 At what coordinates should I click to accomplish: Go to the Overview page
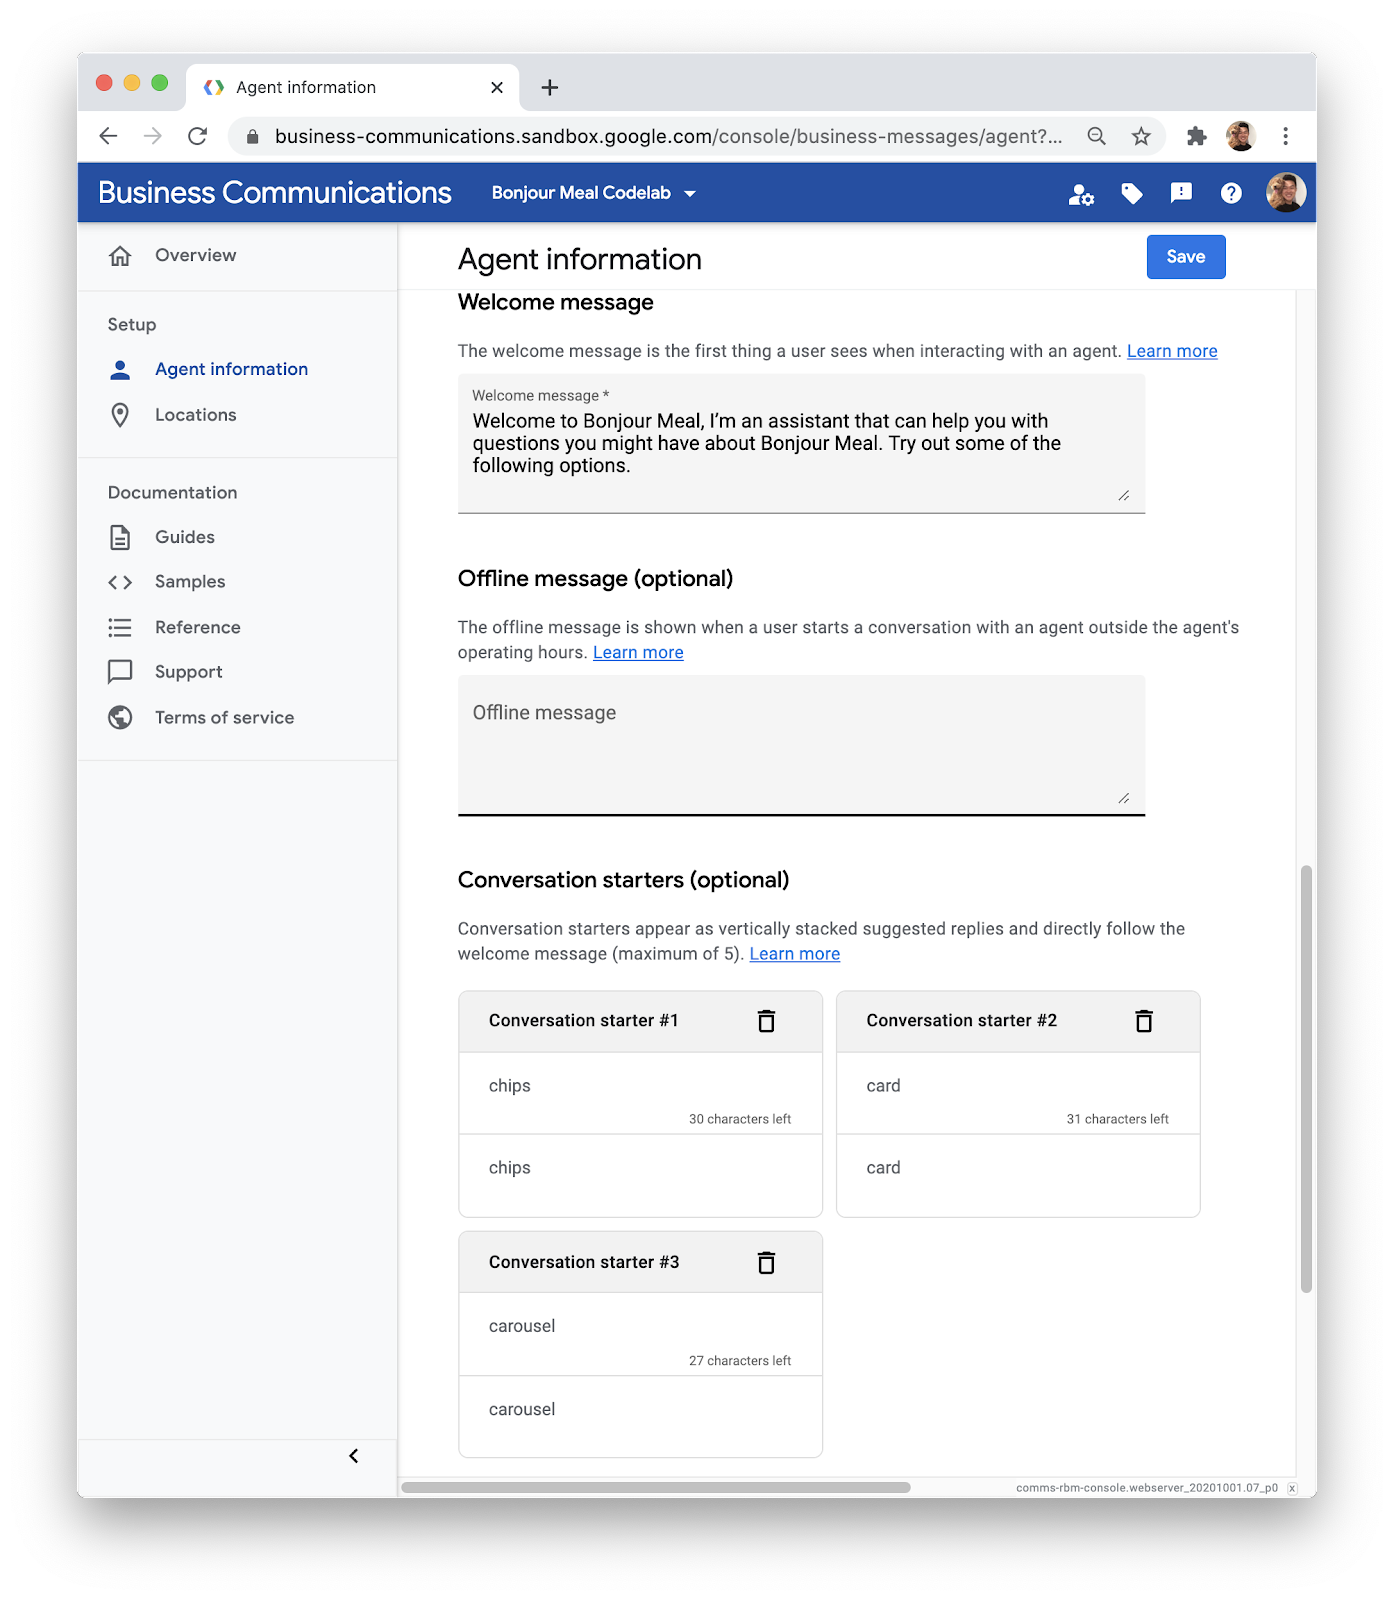(x=195, y=255)
